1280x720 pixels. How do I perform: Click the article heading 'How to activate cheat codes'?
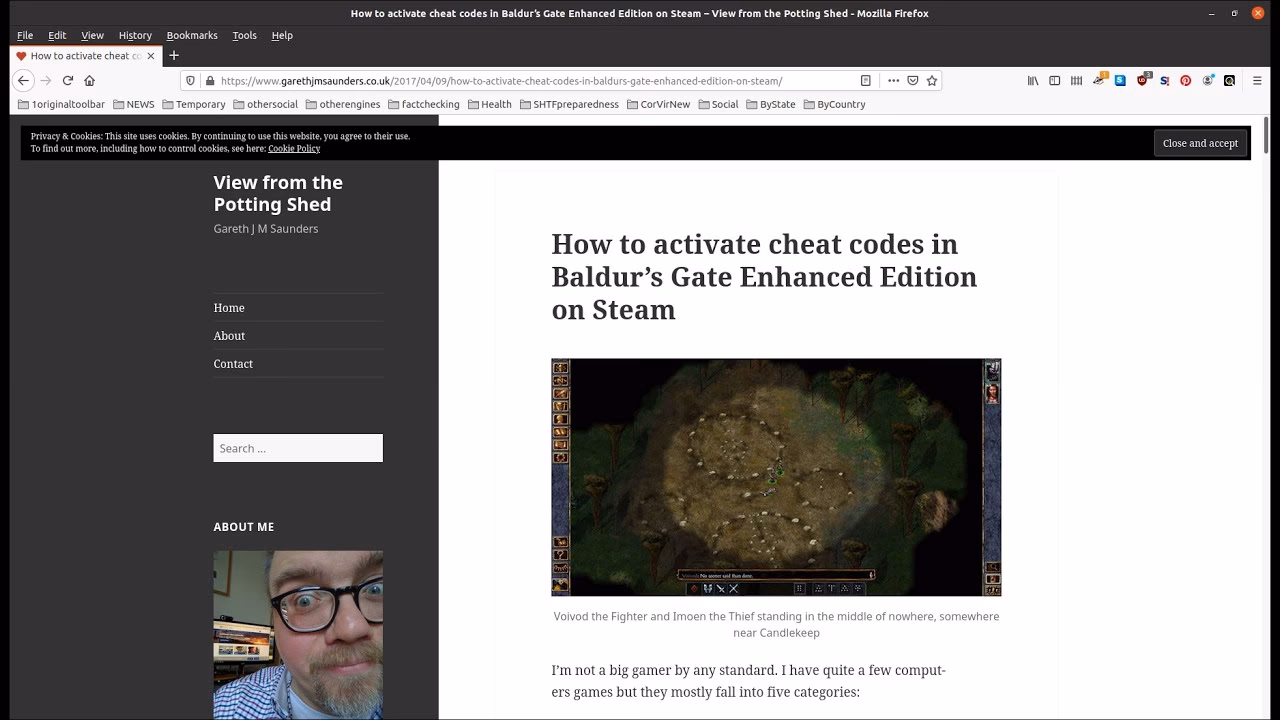pyautogui.click(x=764, y=277)
